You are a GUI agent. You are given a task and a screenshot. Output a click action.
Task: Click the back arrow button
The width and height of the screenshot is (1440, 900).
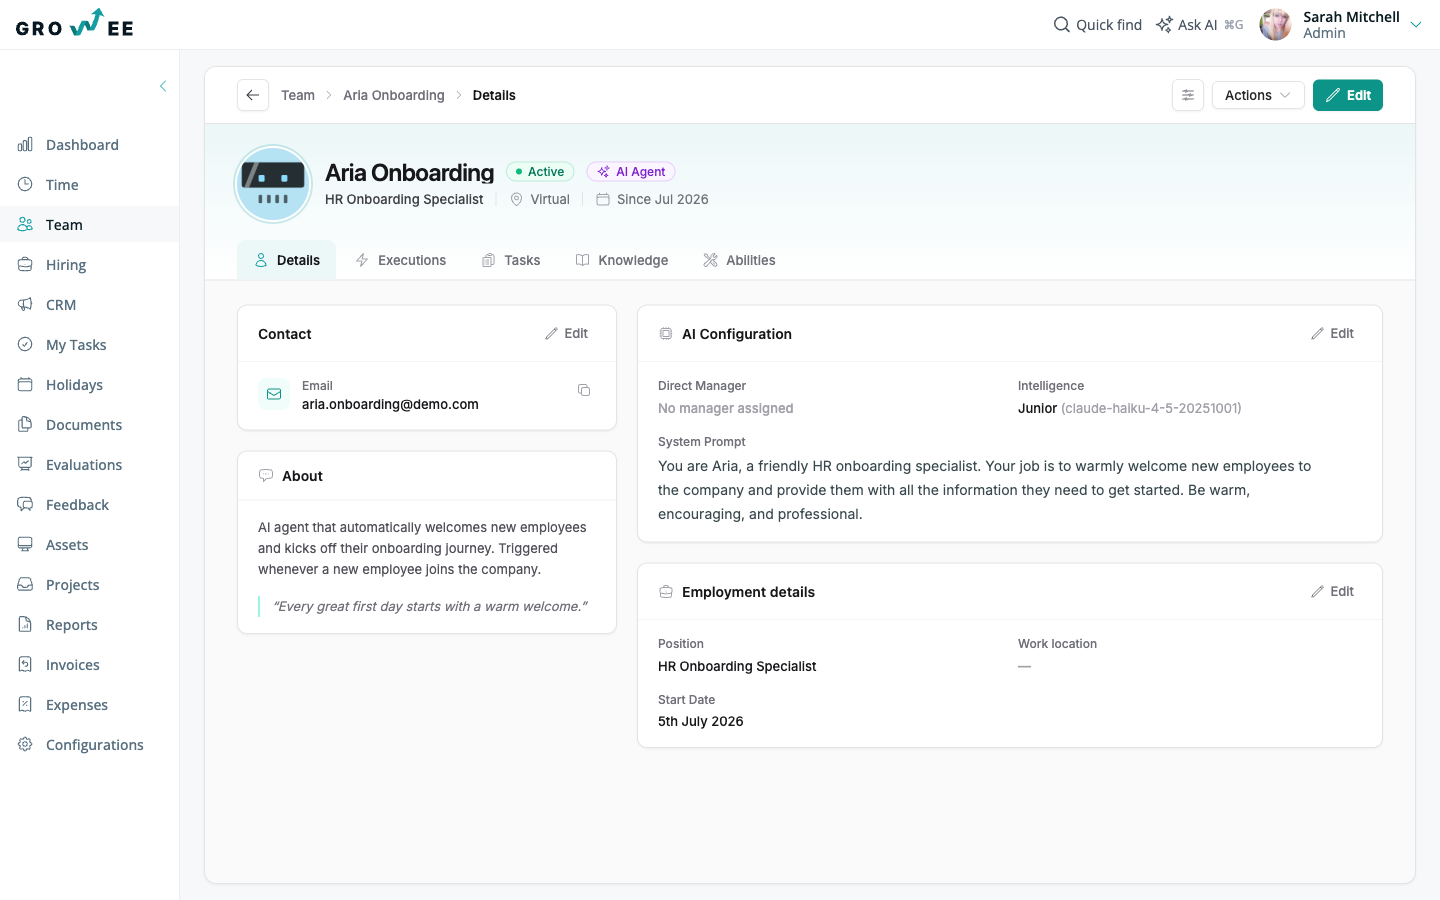click(253, 95)
